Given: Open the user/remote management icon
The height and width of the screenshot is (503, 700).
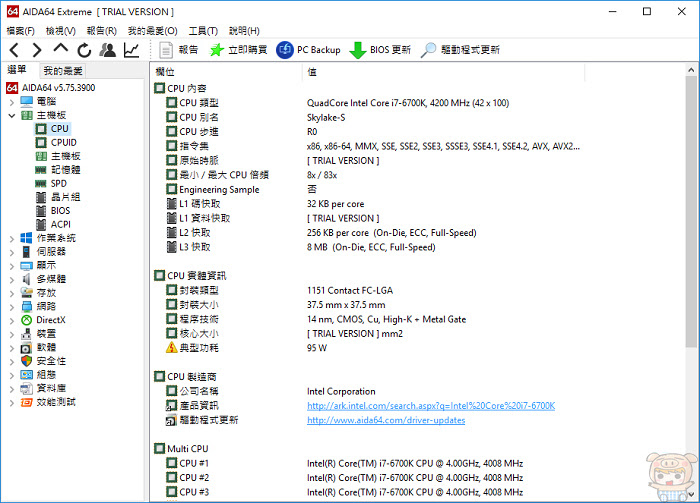Looking at the screenshot, I should (x=108, y=50).
